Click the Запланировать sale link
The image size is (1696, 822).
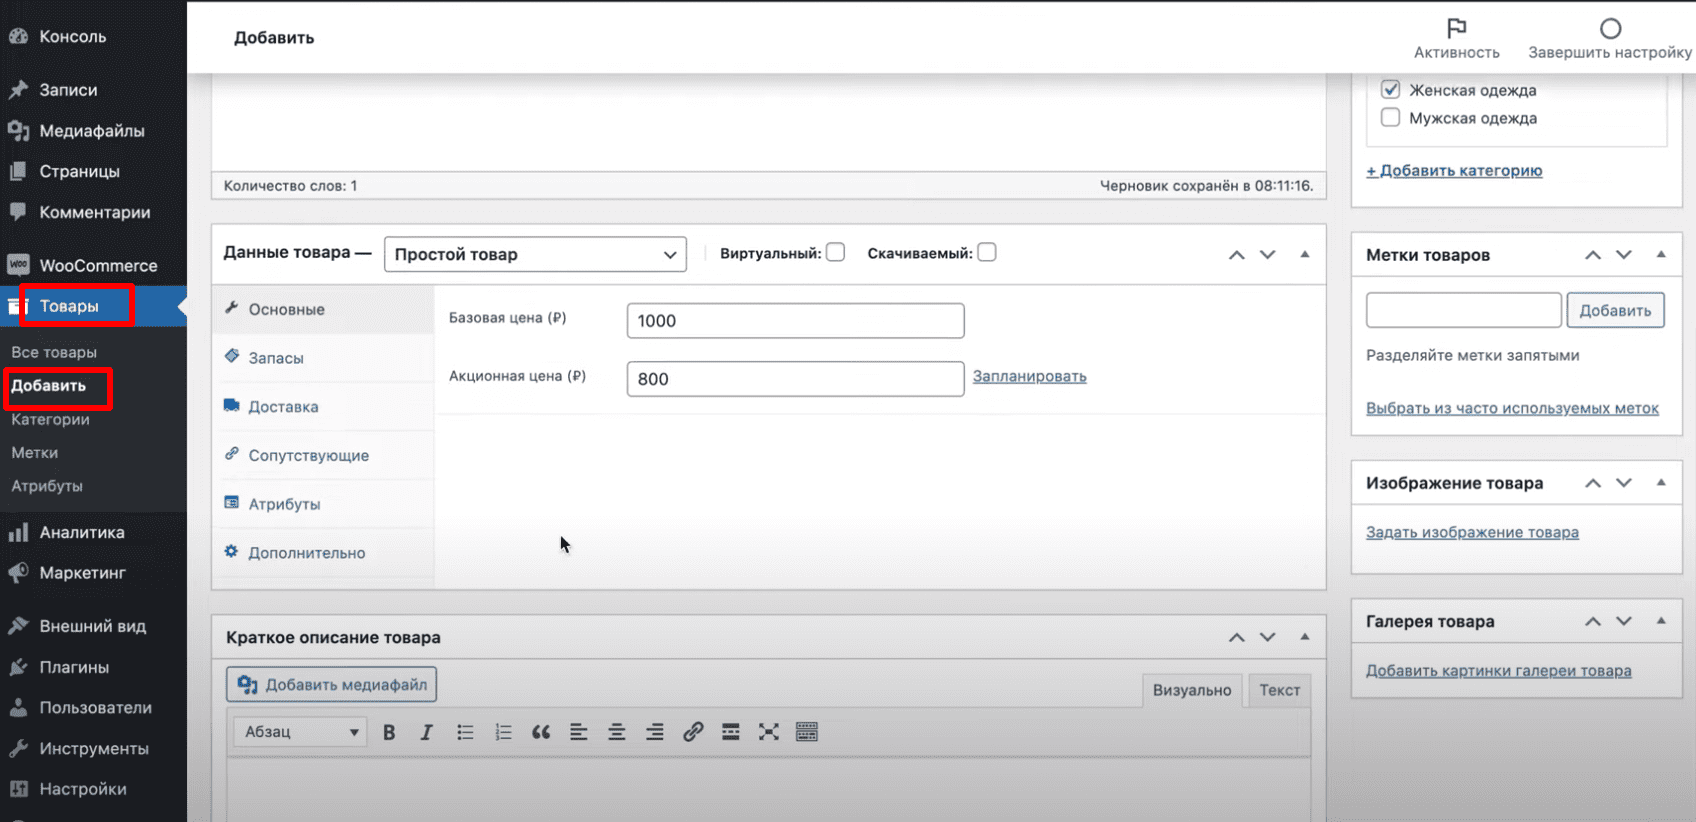click(1029, 376)
